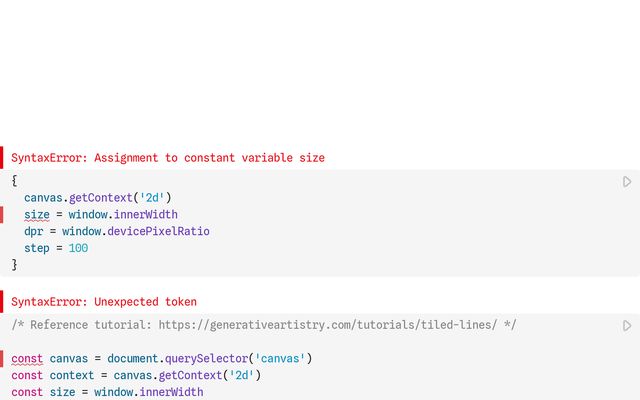This screenshot has height=400, width=640.
Task: Run the first code cell with play icon
Action: (627, 182)
